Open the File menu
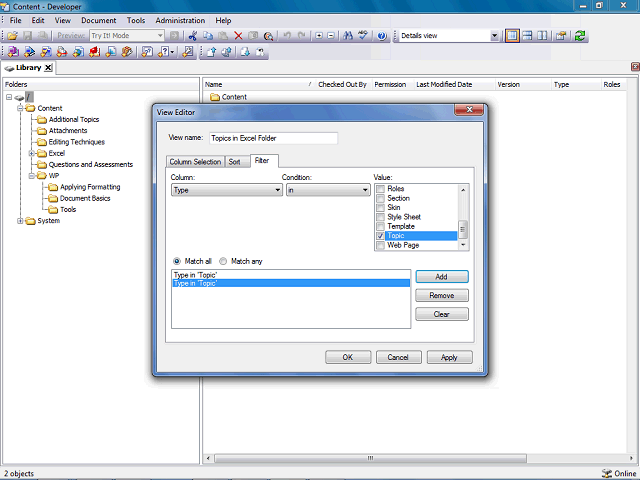 tap(16, 20)
